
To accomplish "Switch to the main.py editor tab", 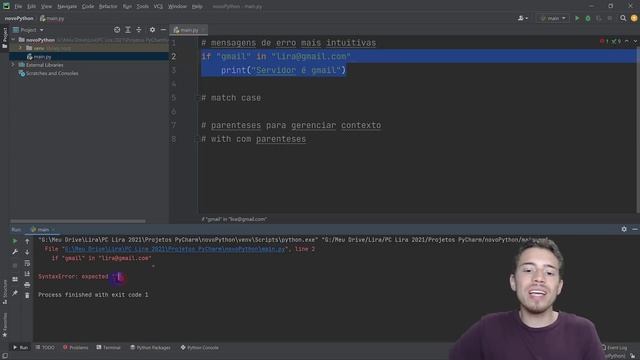I will 189,30.
